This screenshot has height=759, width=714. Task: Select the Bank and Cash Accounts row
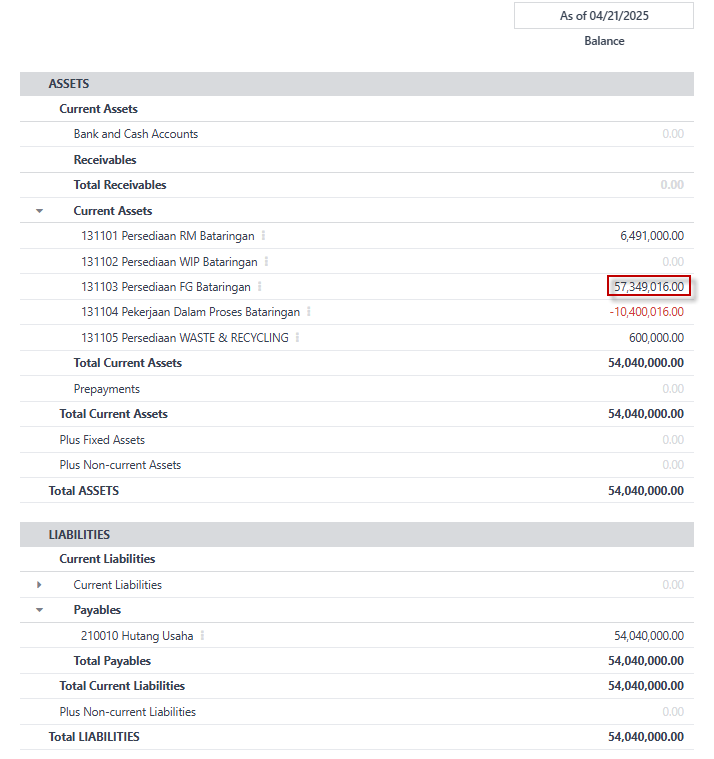tap(136, 134)
